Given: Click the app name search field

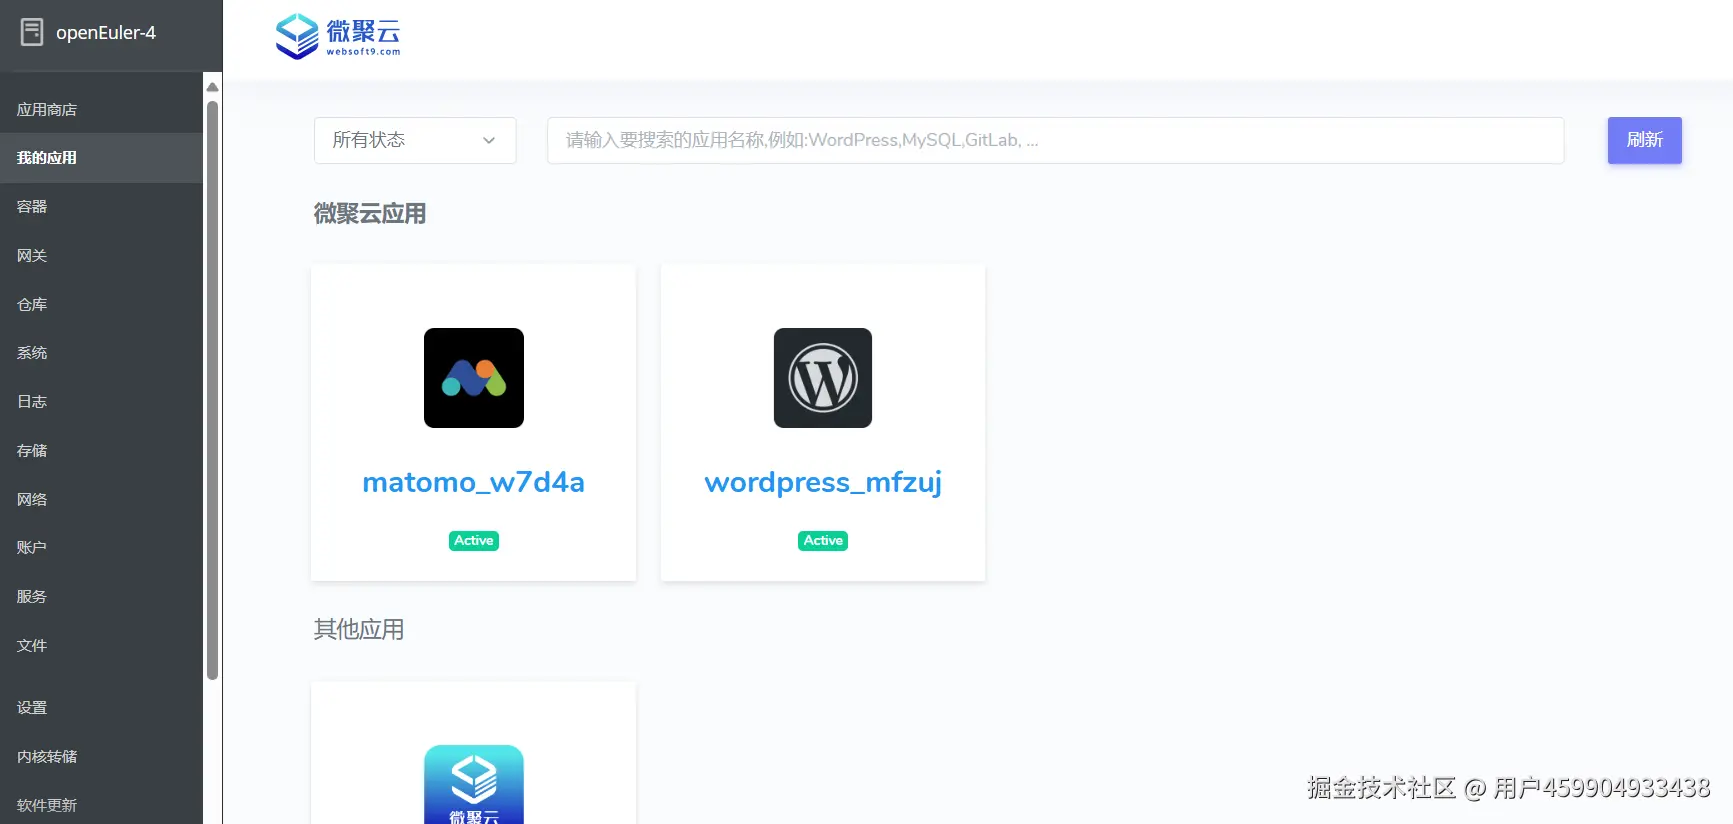Looking at the screenshot, I should pyautogui.click(x=1055, y=140).
